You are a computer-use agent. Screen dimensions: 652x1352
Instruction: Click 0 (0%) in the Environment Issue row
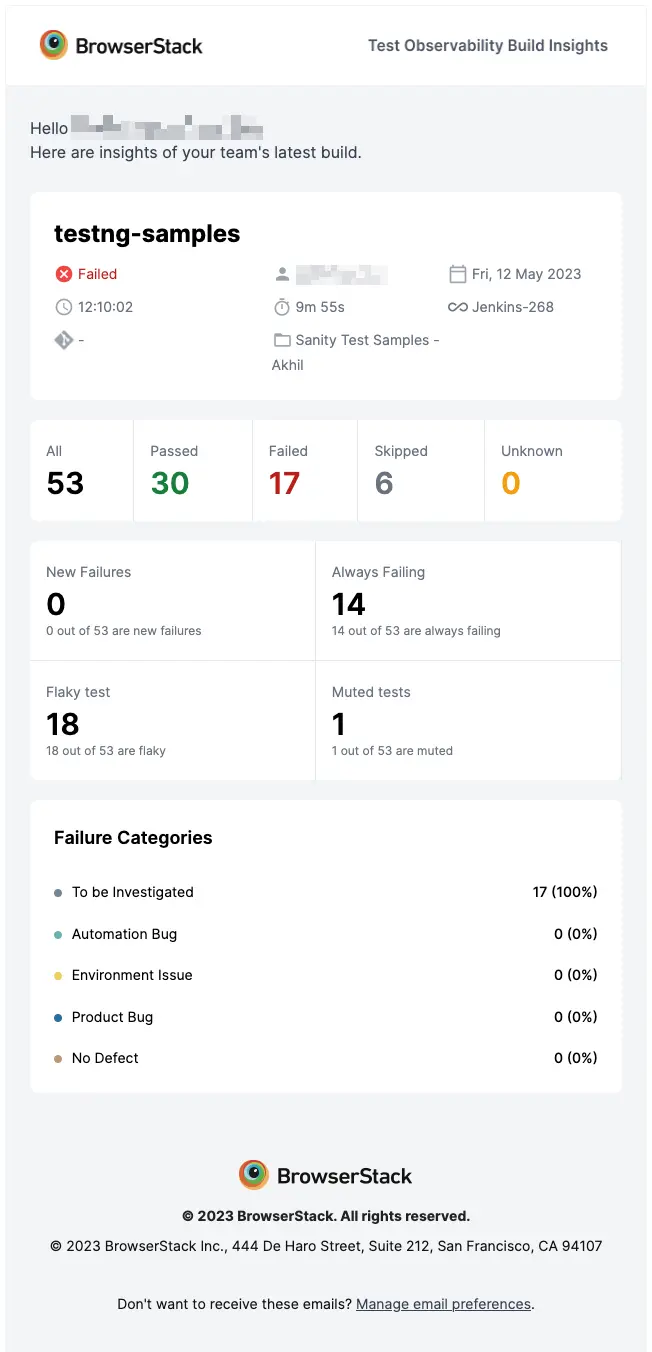[576, 975]
